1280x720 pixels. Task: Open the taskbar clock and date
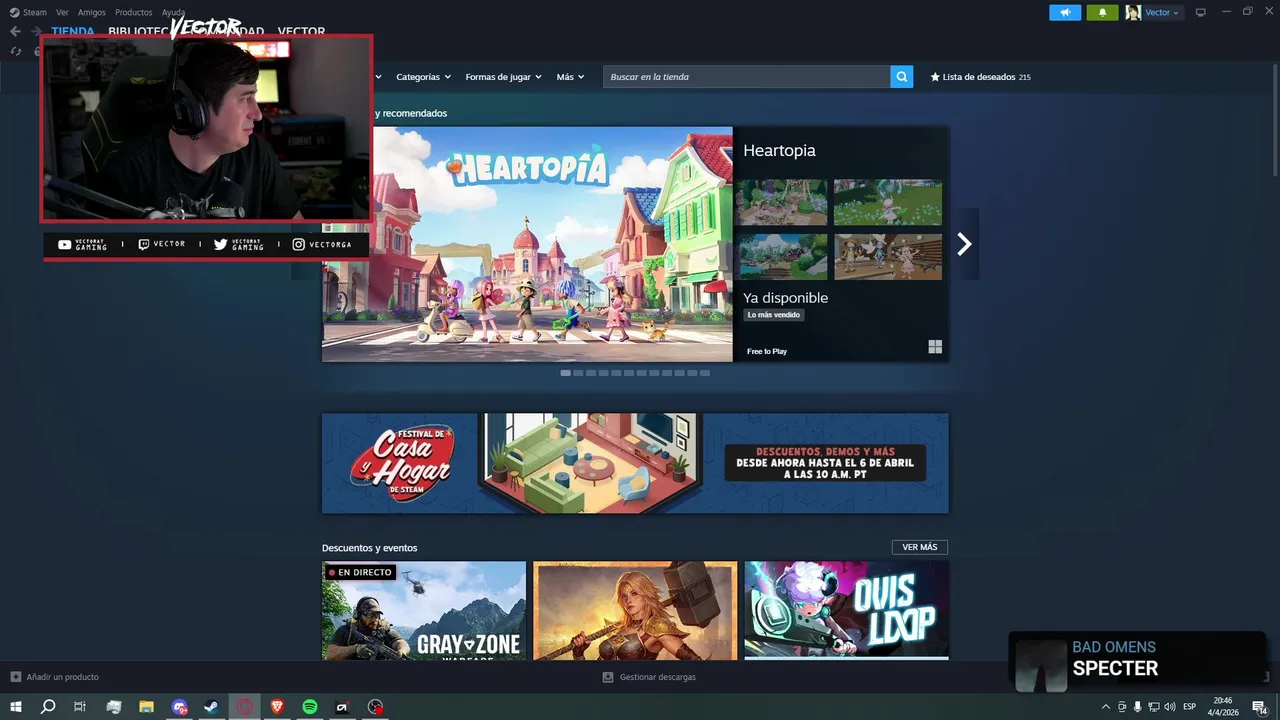pos(1223,707)
